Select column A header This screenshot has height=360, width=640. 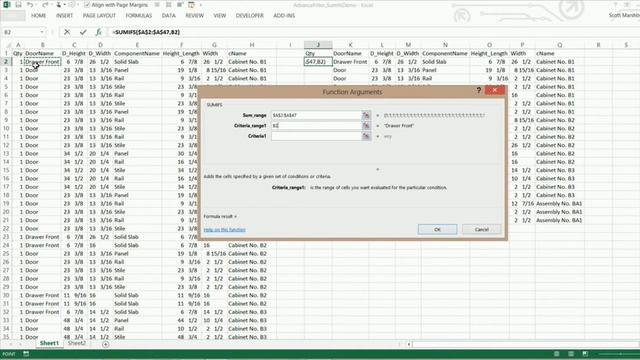[x=18, y=45]
